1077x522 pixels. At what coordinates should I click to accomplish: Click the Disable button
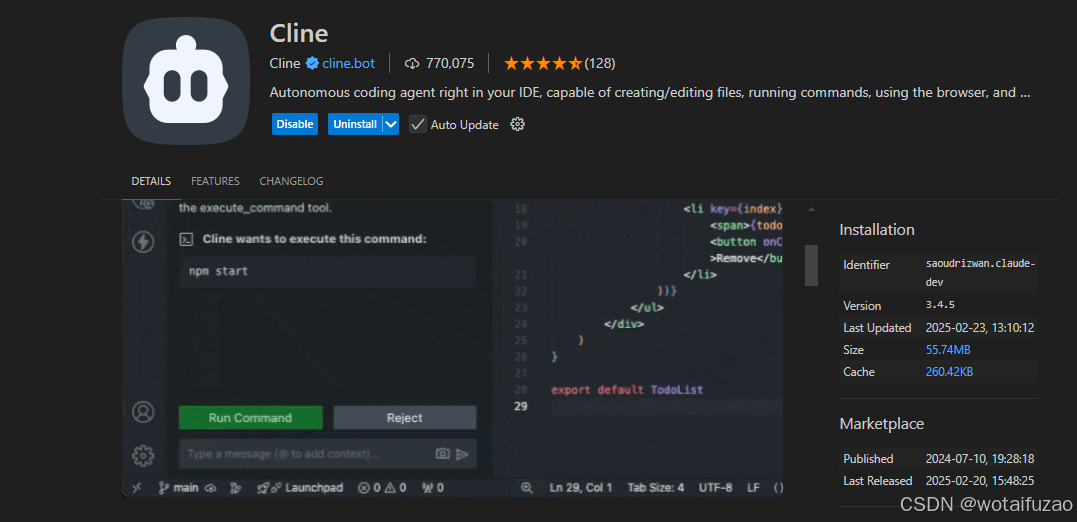tap(295, 124)
